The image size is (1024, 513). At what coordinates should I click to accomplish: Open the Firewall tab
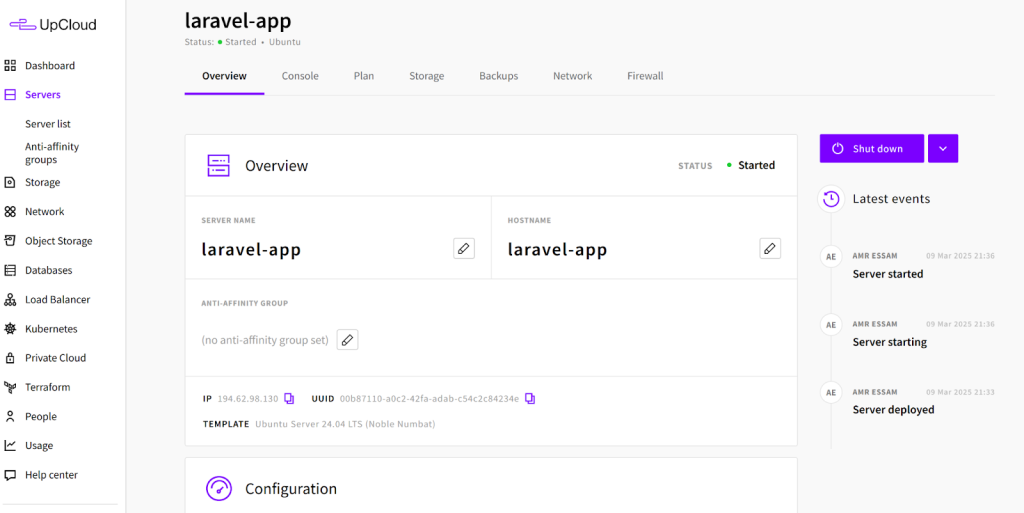[645, 76]
